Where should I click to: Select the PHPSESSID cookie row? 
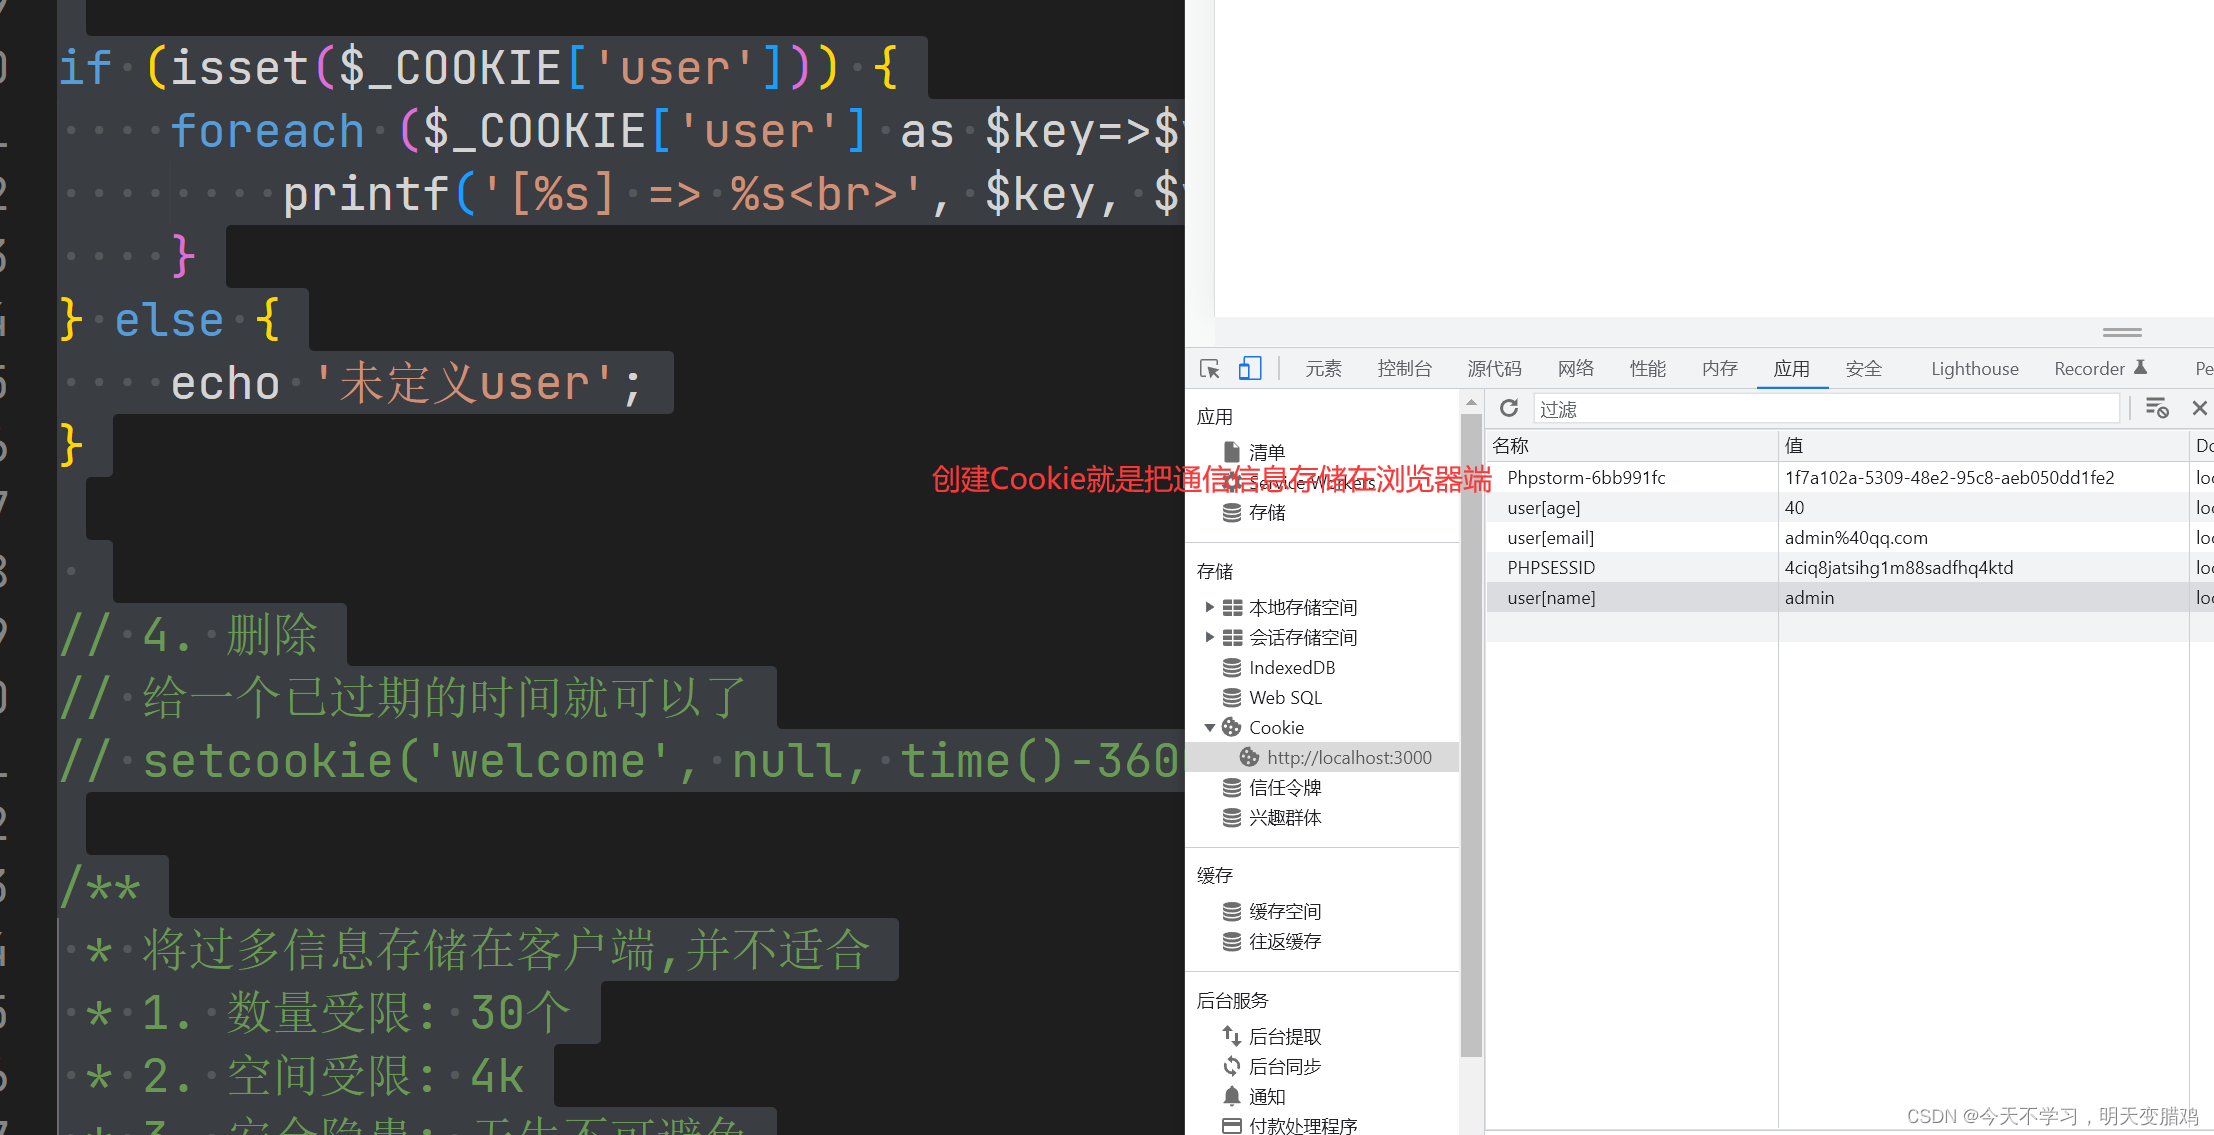pos(1849,568)
